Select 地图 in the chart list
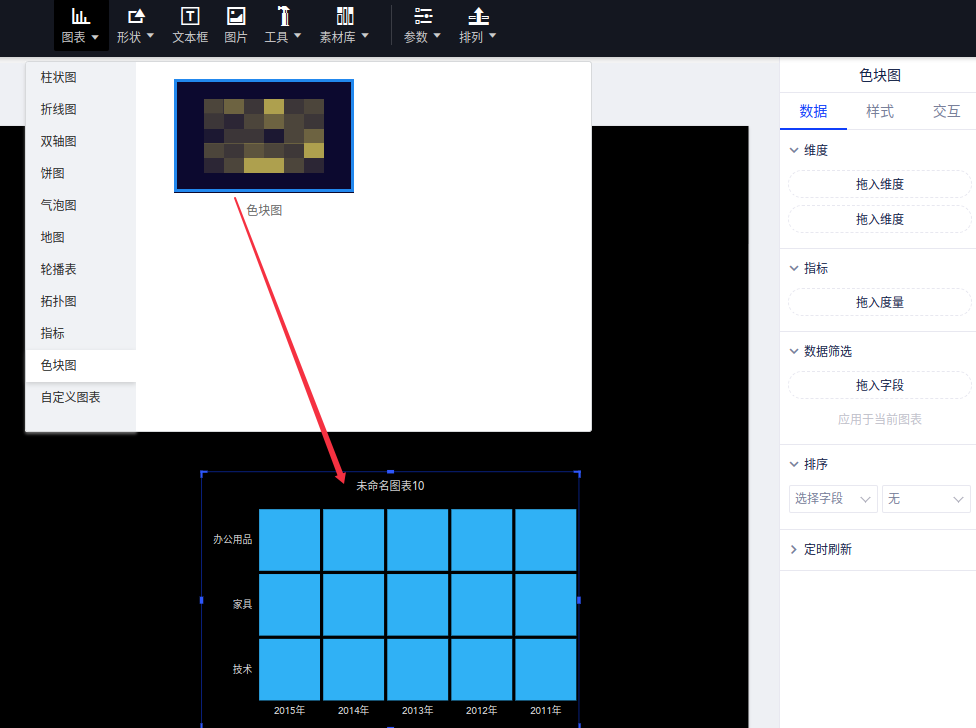This screenshot has width=976, height=728. [x=53, y=237]
